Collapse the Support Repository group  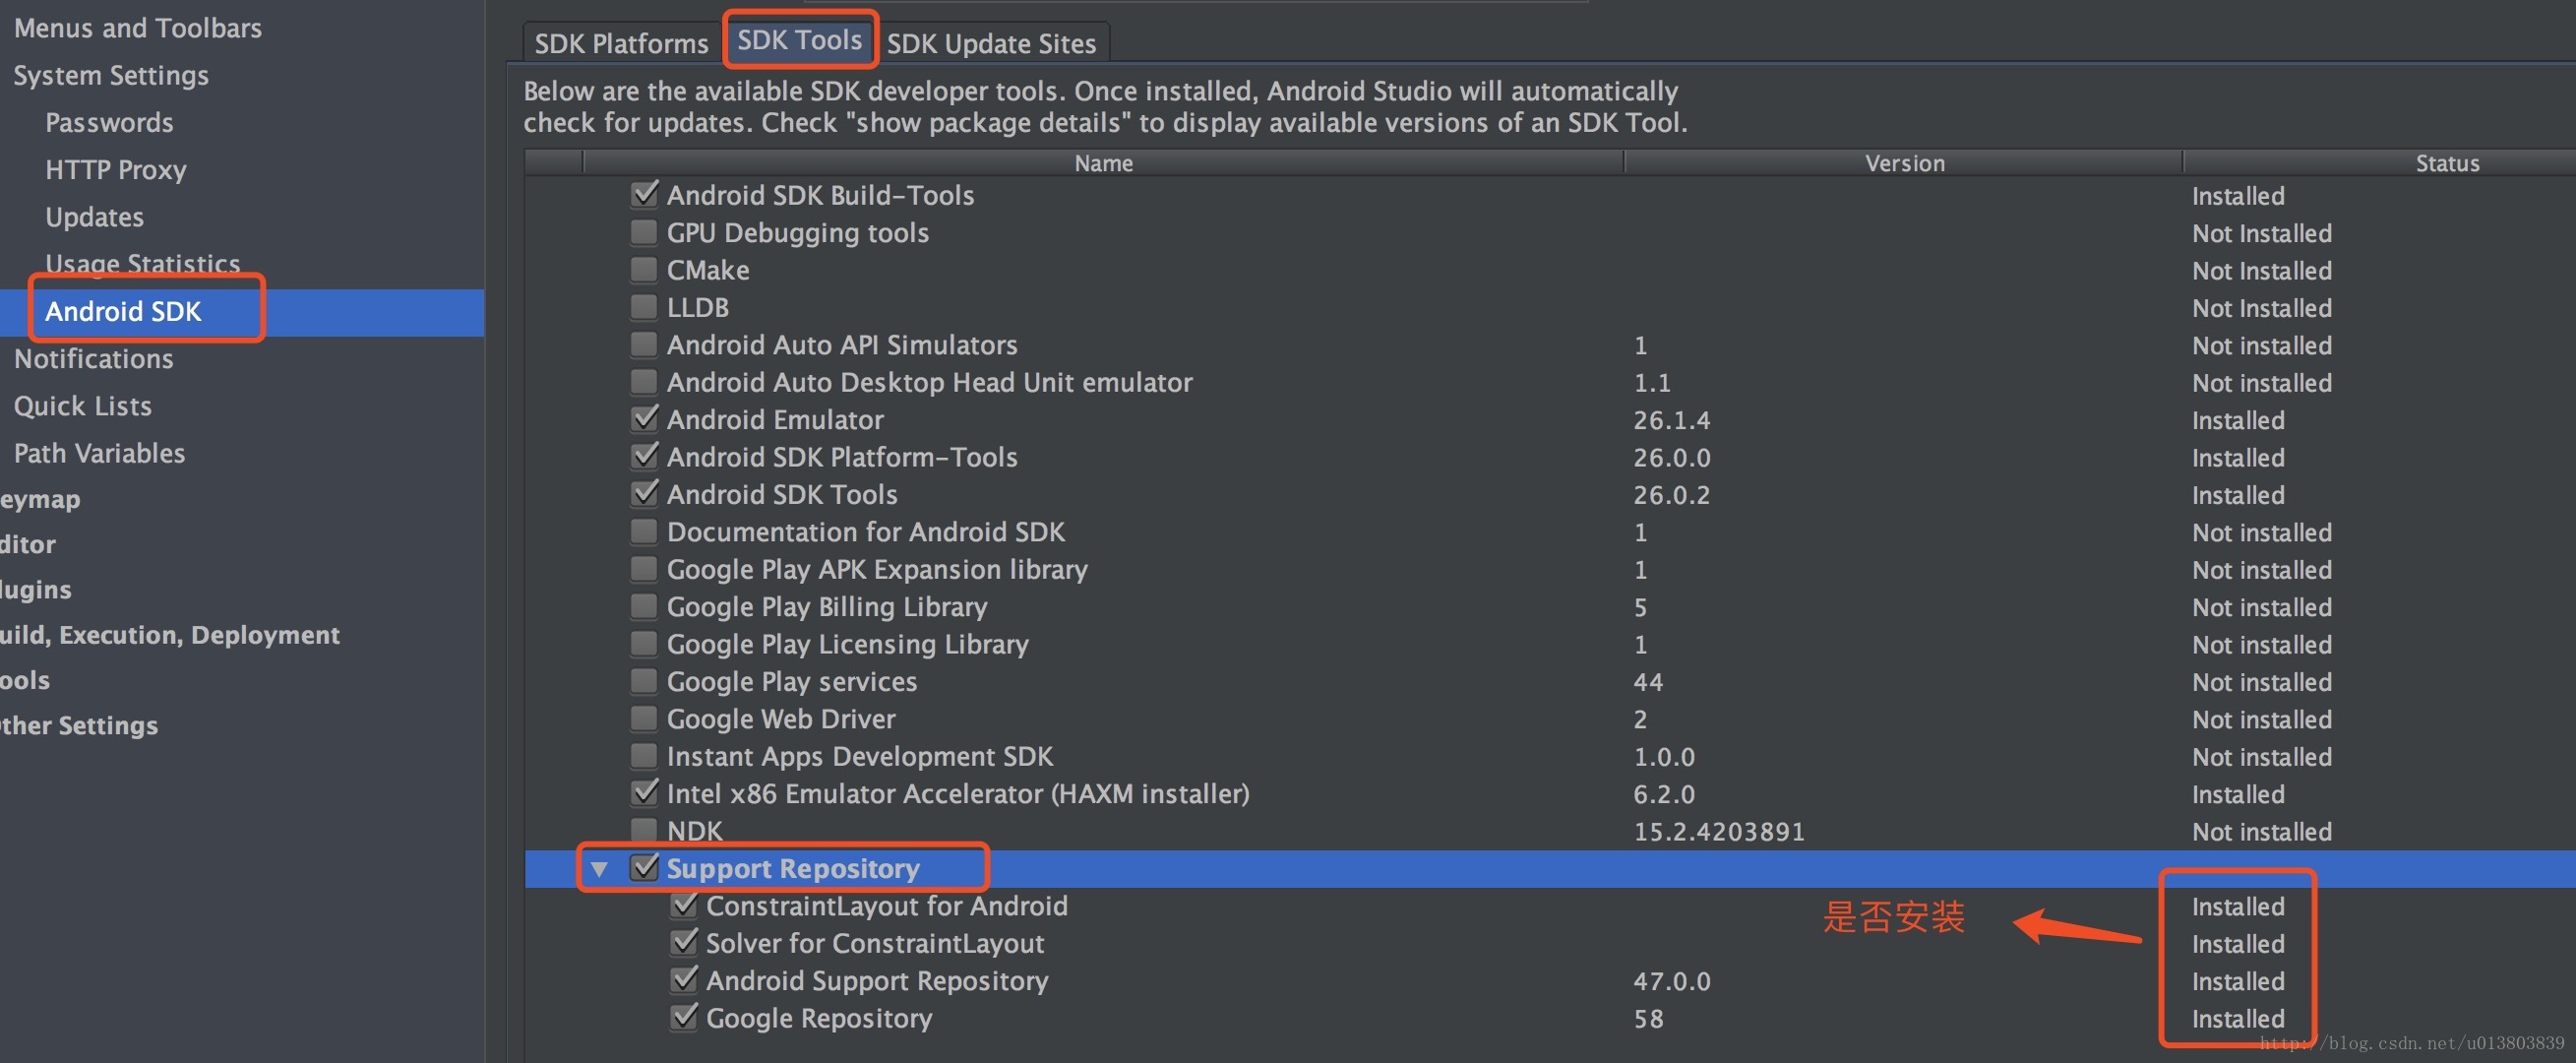pyautogui.click(x=599, y=869)
